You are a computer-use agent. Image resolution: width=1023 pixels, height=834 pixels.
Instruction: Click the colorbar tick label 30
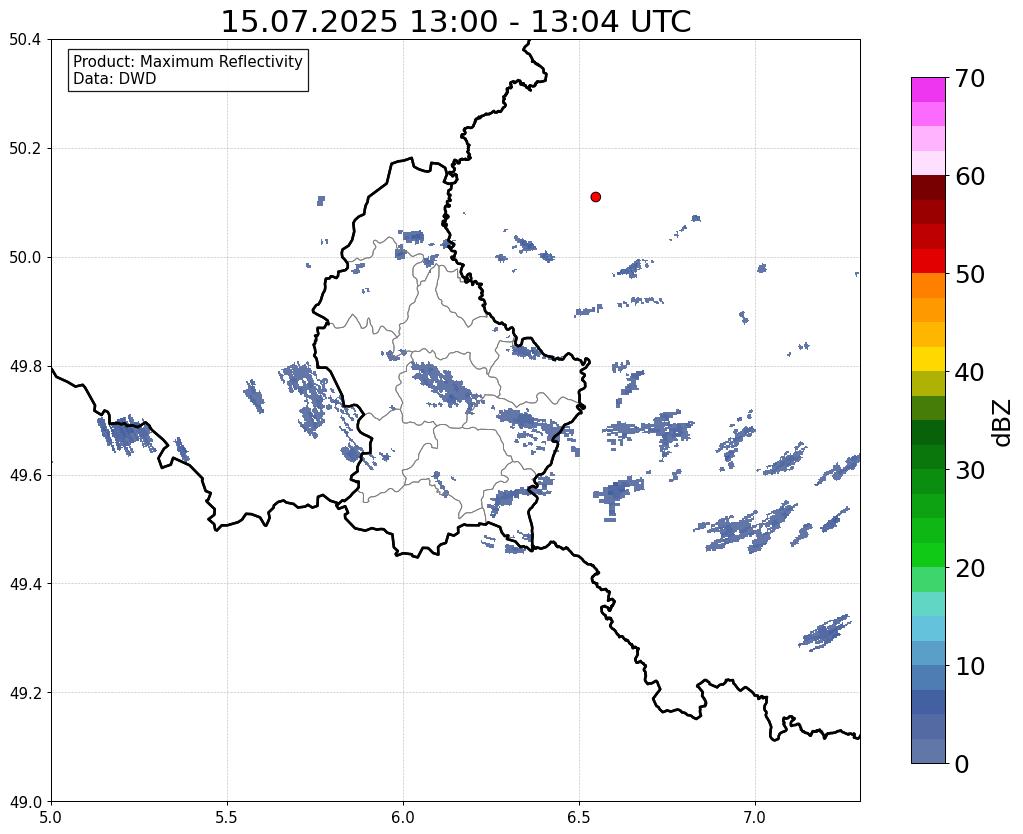point(970,470)
